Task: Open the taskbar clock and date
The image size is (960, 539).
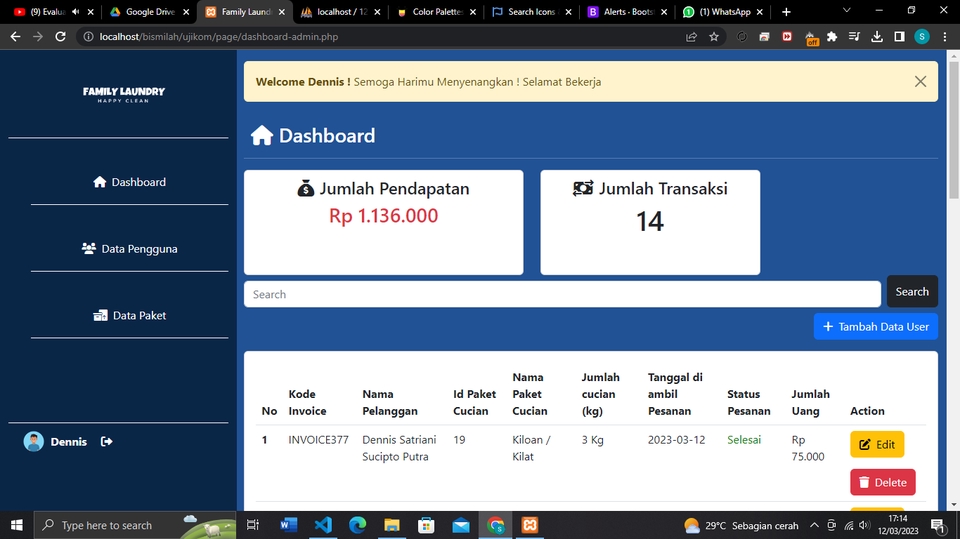Action: coord(898,525)
